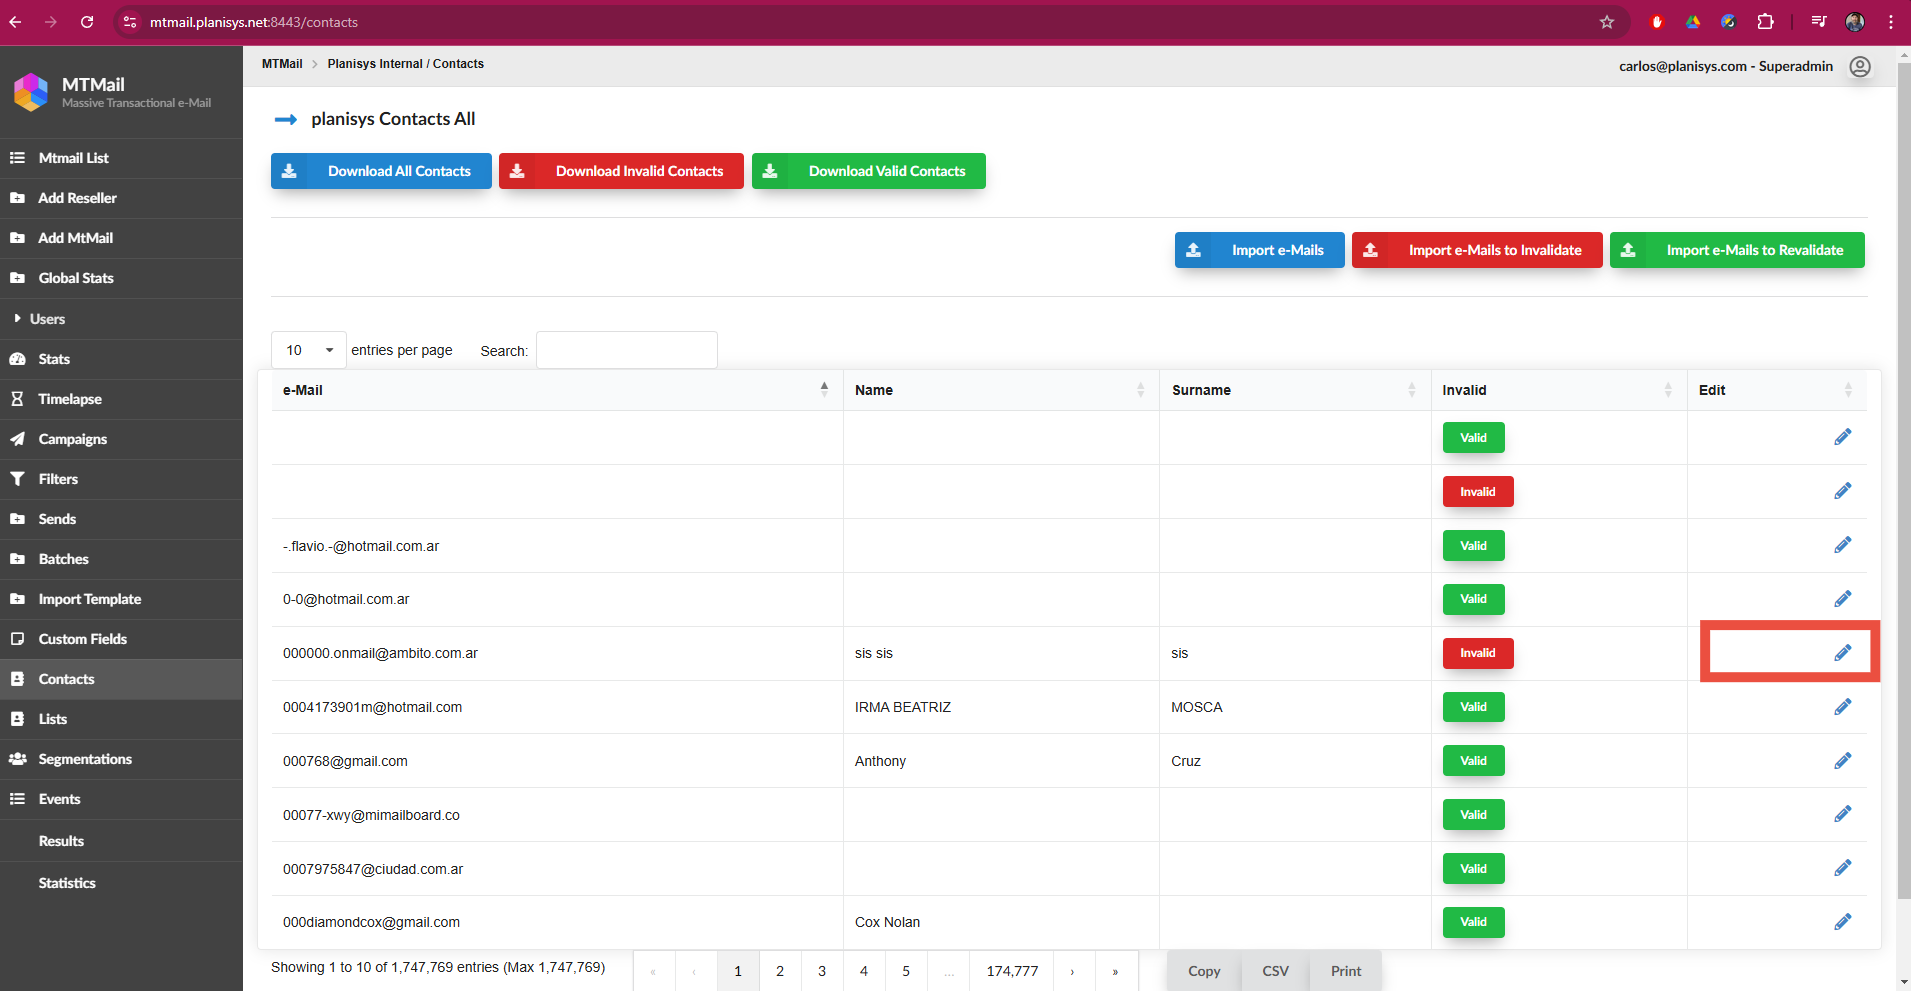This screenshot has height=991, width=1911.
Task: Click the page vertical scrollbar
Action: pyautogui.click(x=1902, y=500)
